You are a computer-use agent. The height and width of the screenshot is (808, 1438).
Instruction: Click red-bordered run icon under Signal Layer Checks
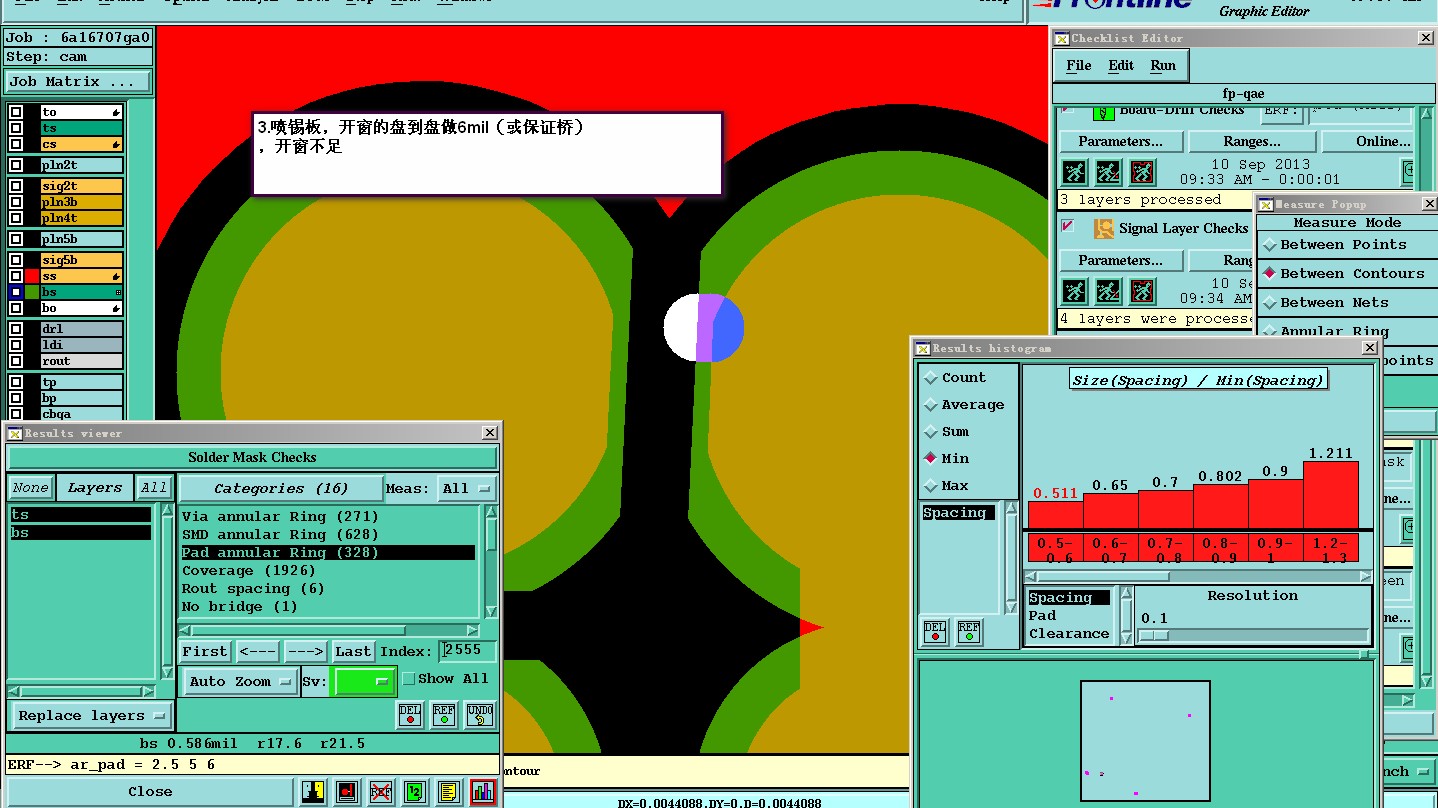point(1142,291)
